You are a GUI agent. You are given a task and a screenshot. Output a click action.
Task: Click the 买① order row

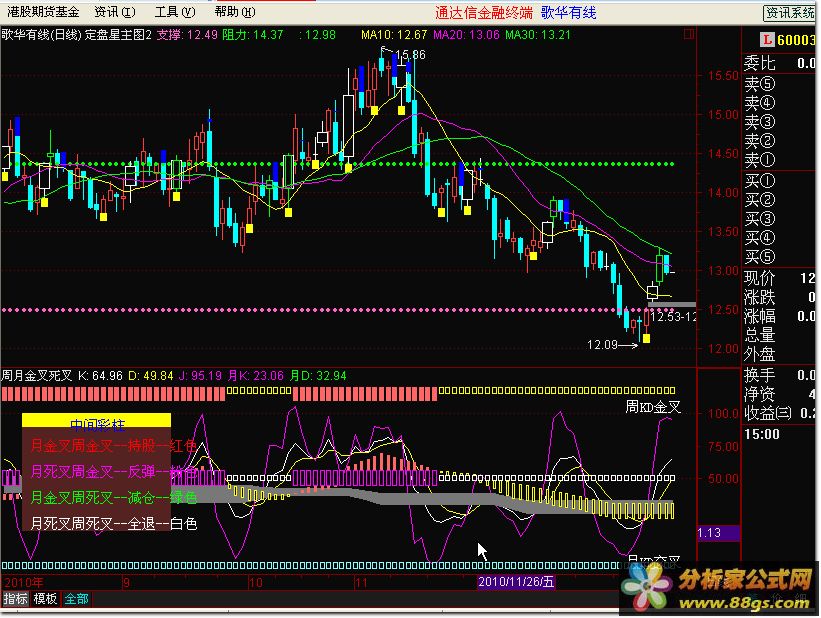779,181
